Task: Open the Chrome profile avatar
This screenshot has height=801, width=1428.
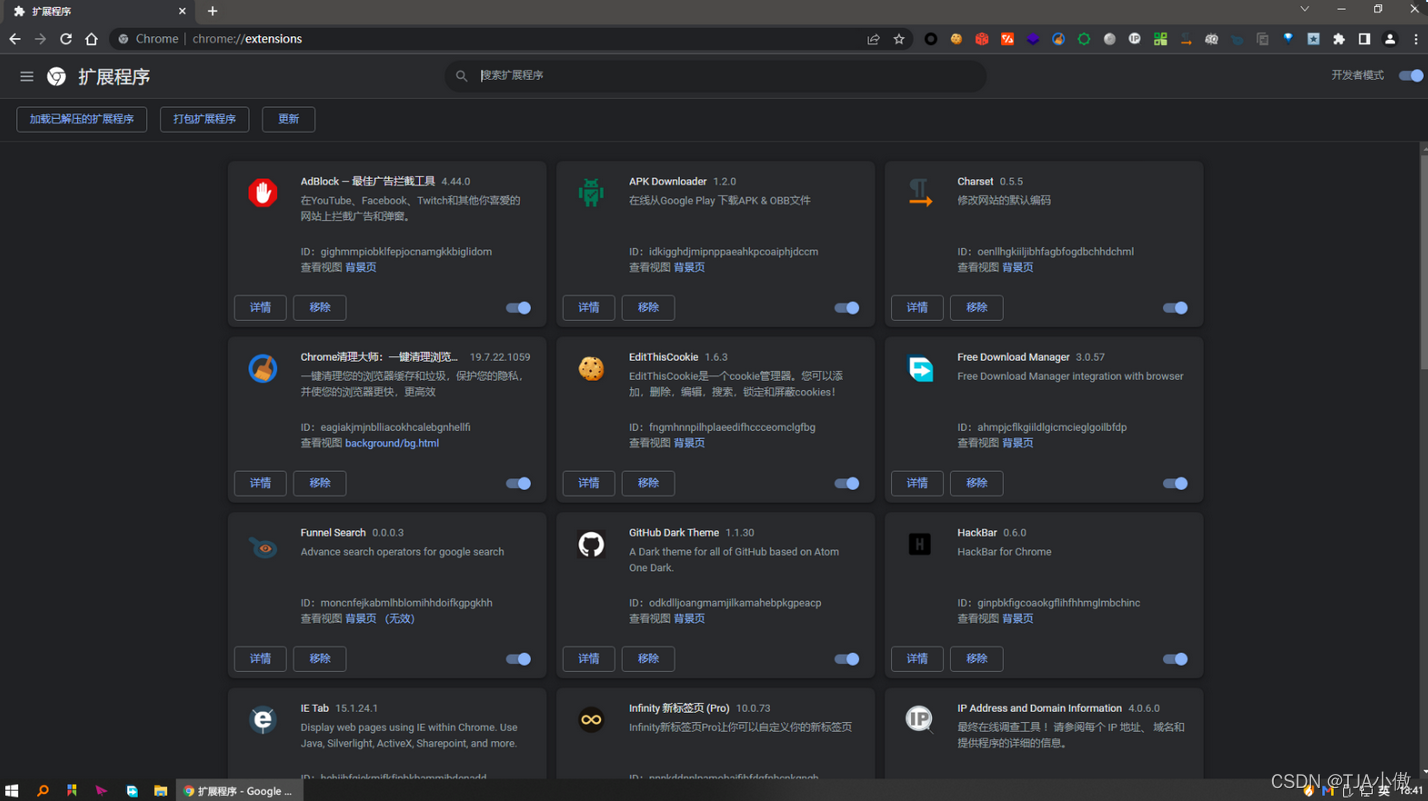Action: [1390, 39]
